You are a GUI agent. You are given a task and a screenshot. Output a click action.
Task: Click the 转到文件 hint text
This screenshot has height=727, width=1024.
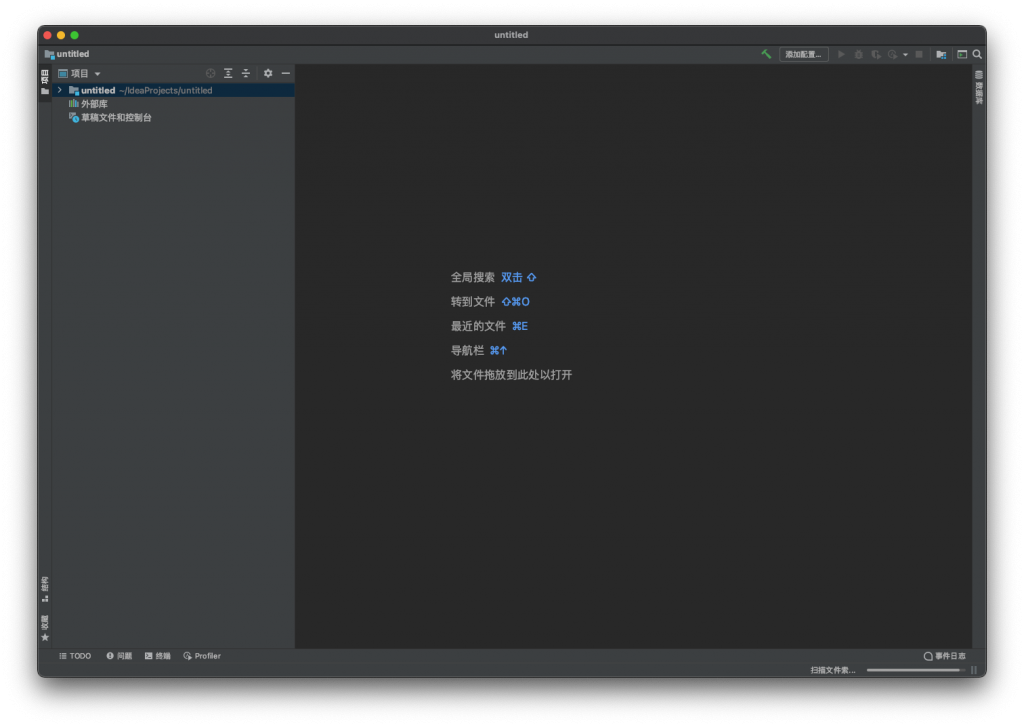[x=473, y=302]
